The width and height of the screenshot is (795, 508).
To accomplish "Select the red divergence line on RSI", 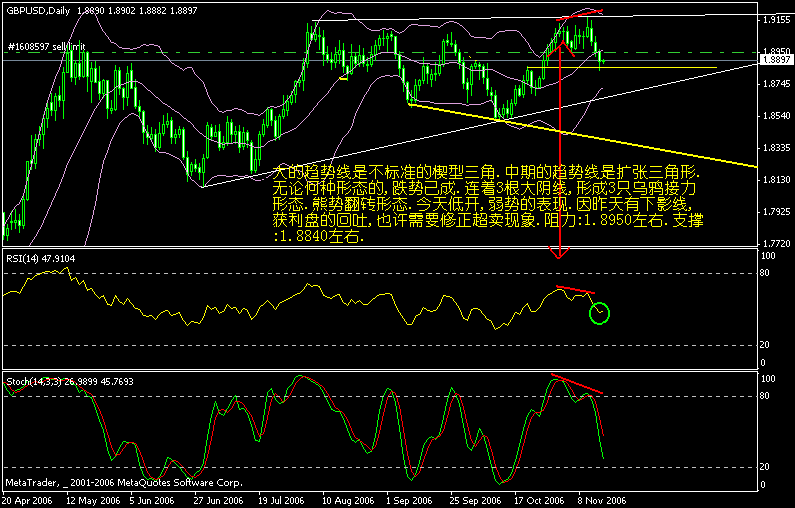I will (575, 290).
